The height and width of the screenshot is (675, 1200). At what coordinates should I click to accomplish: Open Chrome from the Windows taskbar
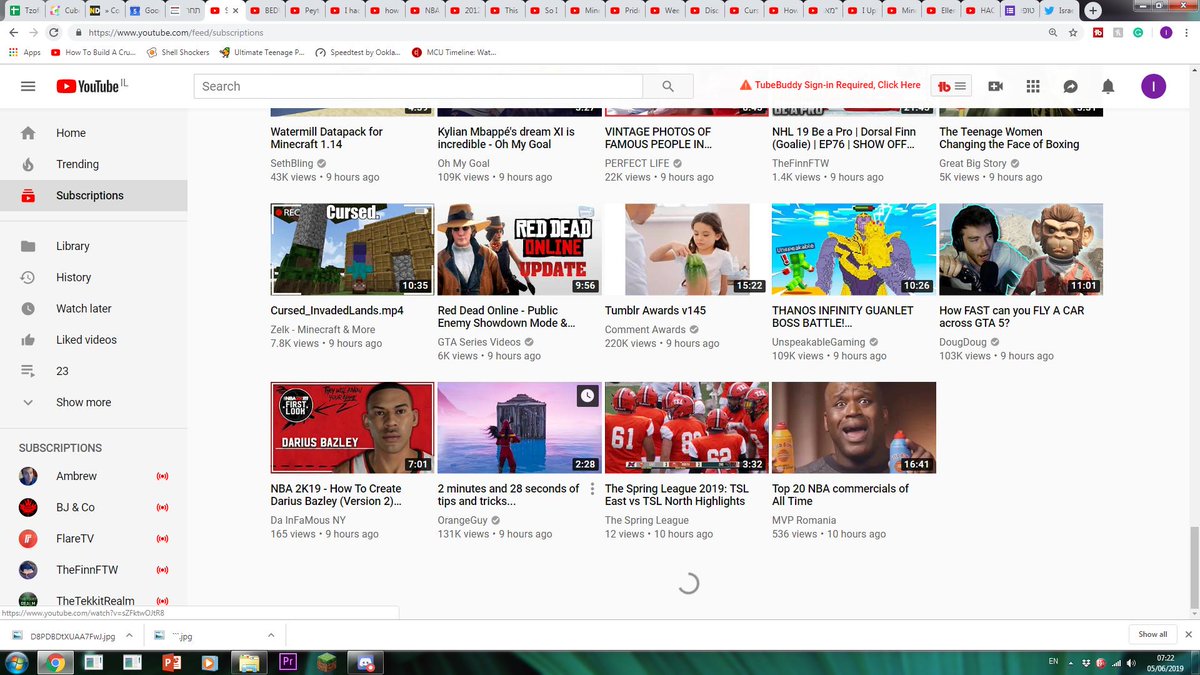pyautogui.click(x=55, y=662)
